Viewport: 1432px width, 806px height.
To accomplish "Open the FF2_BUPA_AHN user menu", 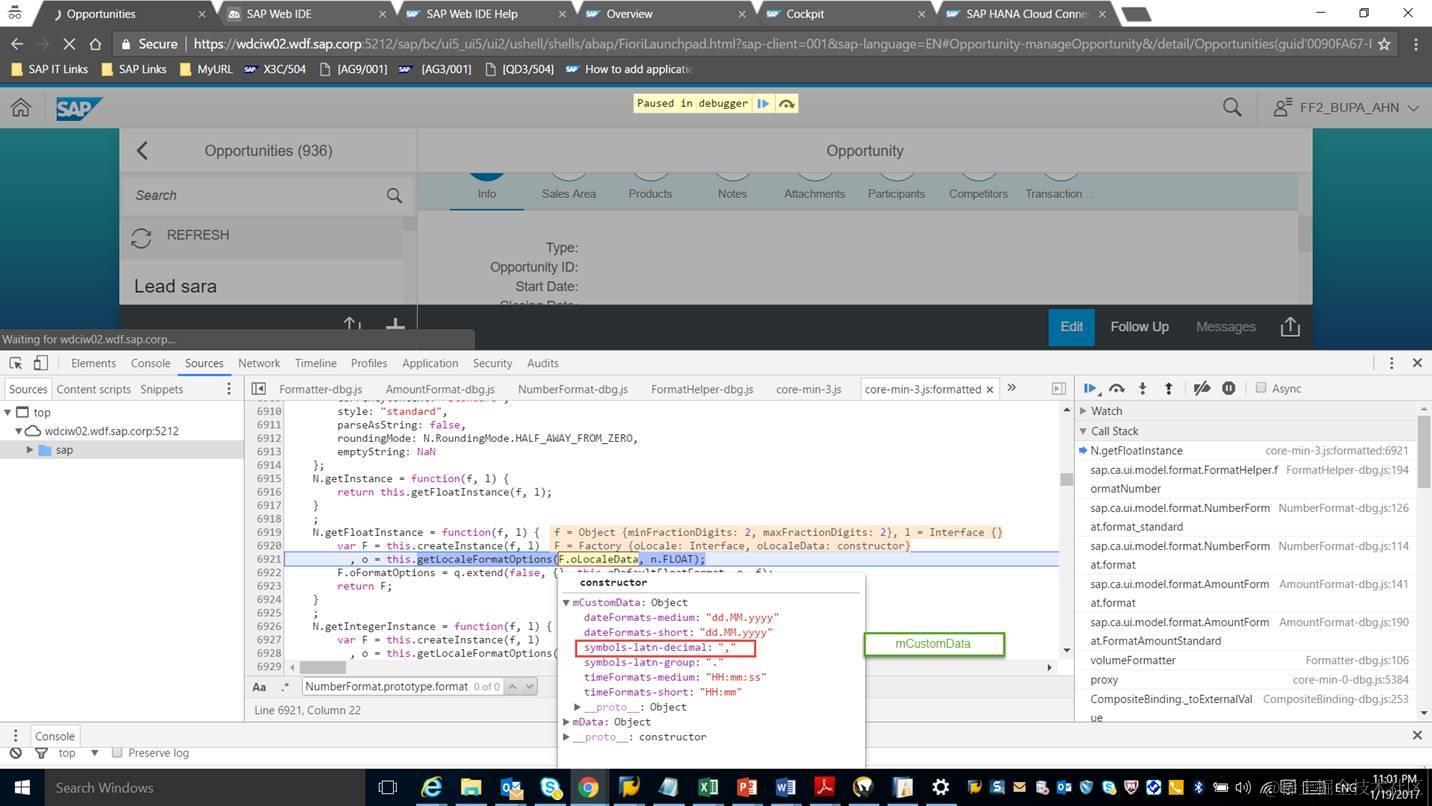I will click(1346, 107).
